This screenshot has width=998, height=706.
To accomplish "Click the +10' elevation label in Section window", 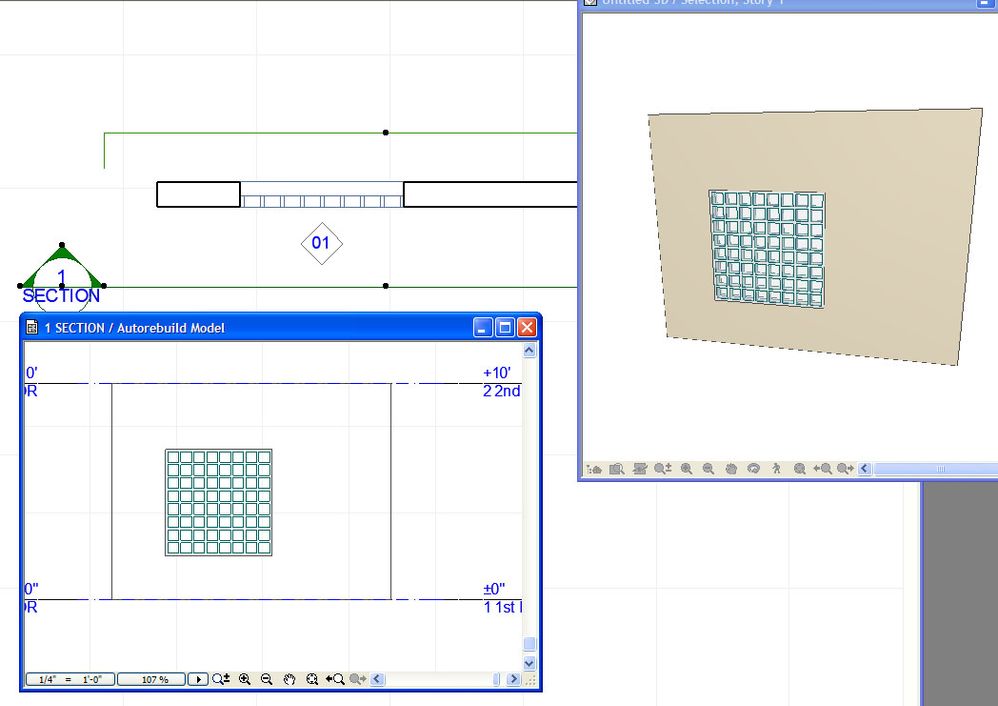I will coord(496,372).
